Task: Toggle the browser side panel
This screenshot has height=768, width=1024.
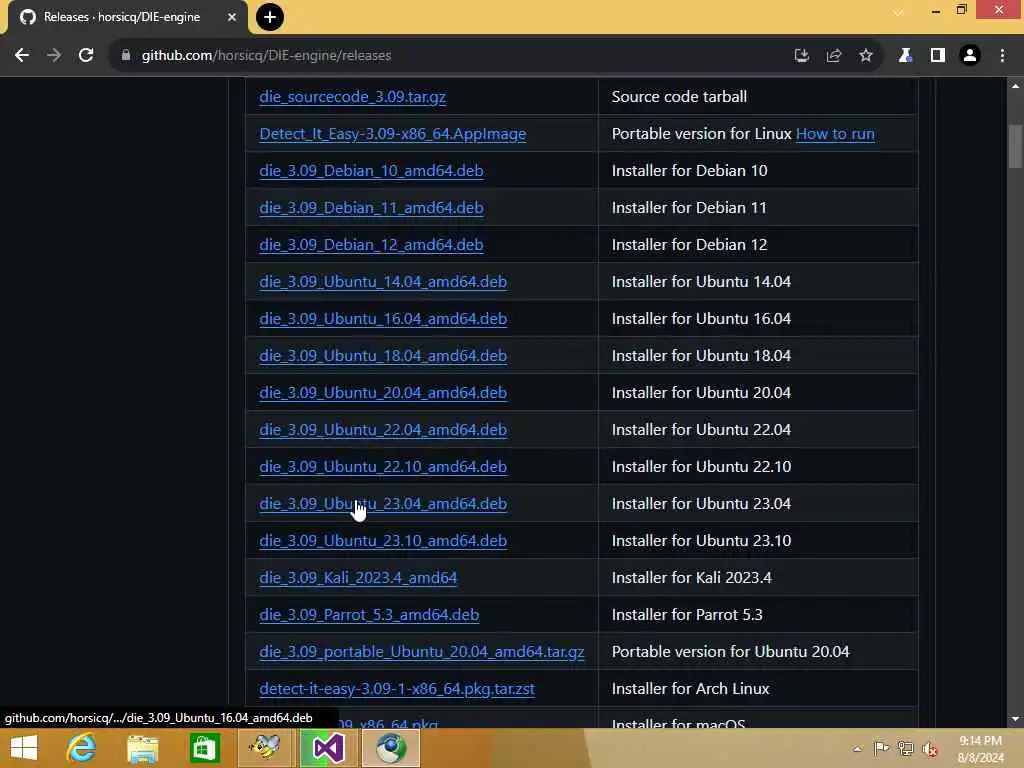Action: 937,56
